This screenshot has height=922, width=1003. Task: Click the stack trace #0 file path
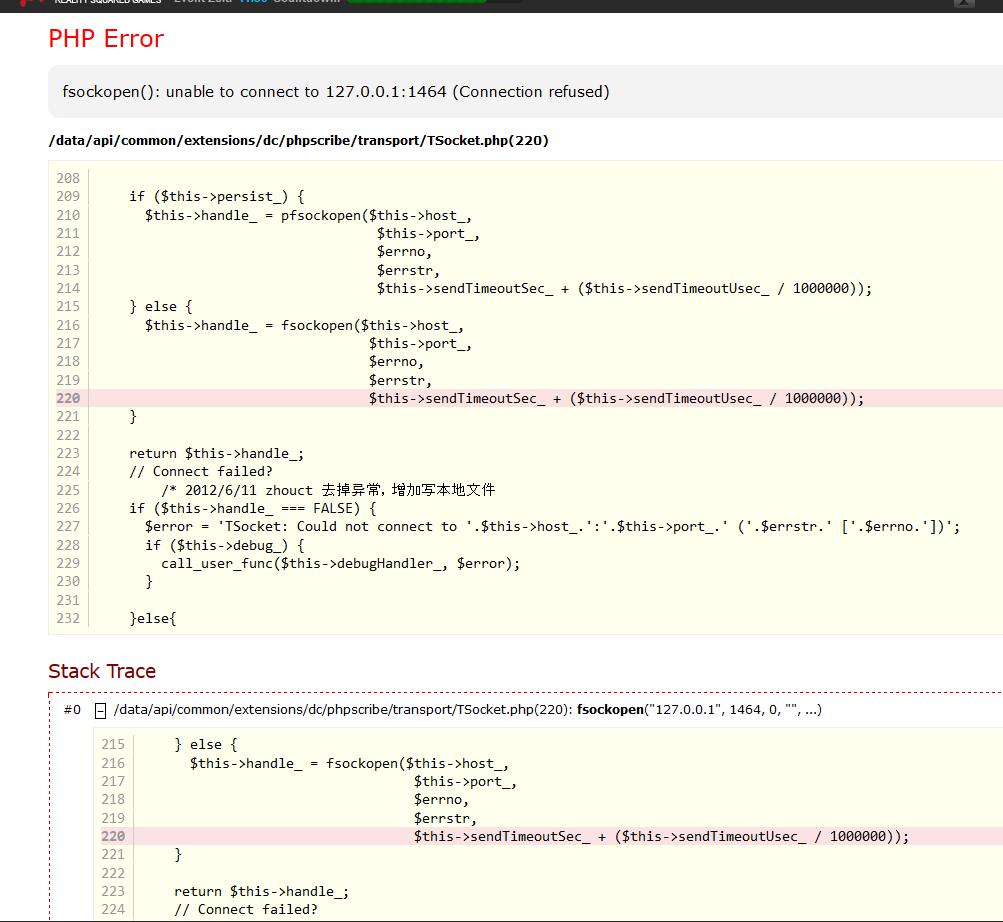[x=343, y=710]
